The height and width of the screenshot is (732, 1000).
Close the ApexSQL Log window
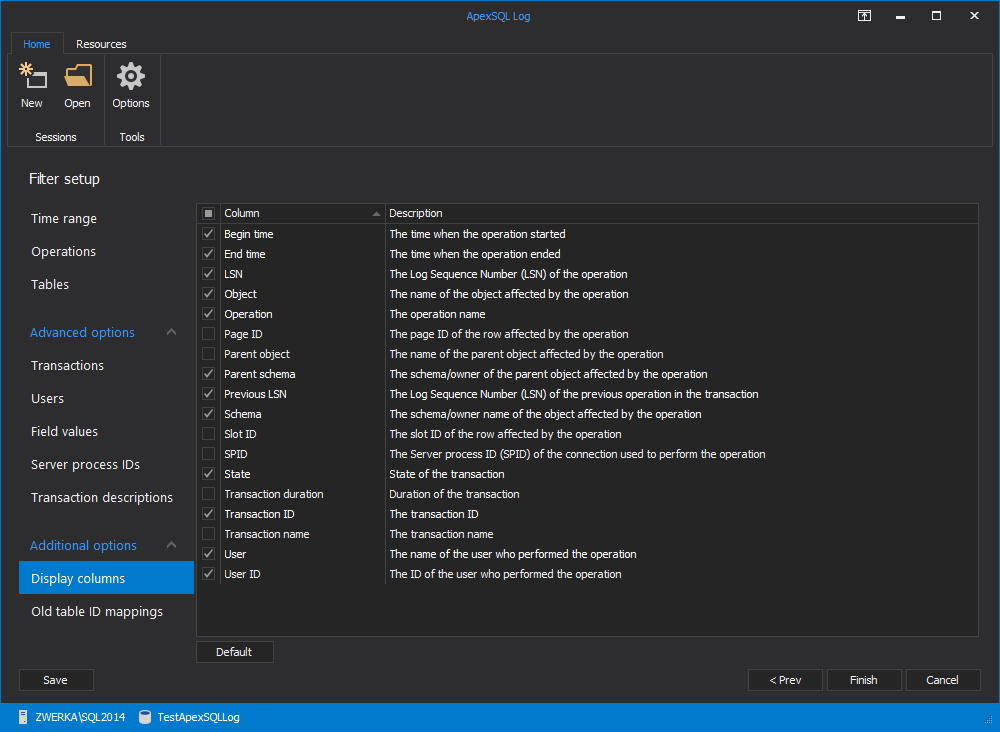974,16
